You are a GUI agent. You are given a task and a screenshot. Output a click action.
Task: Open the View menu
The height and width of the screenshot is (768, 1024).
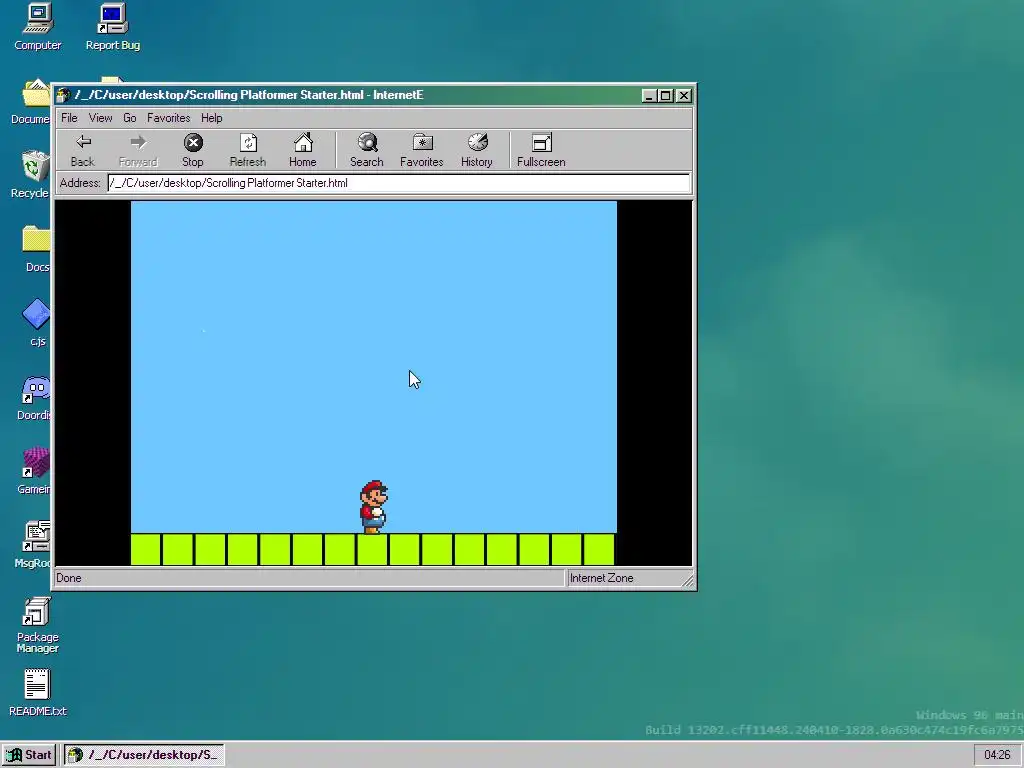coord(101,118)
